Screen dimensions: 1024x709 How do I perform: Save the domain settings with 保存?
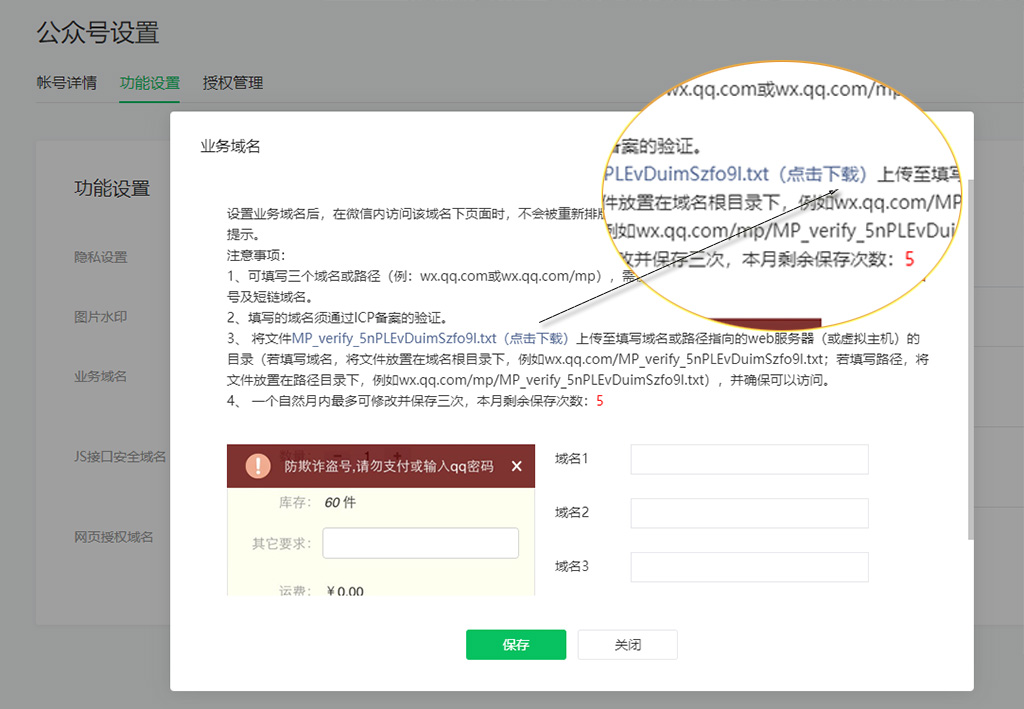[516, 644]
